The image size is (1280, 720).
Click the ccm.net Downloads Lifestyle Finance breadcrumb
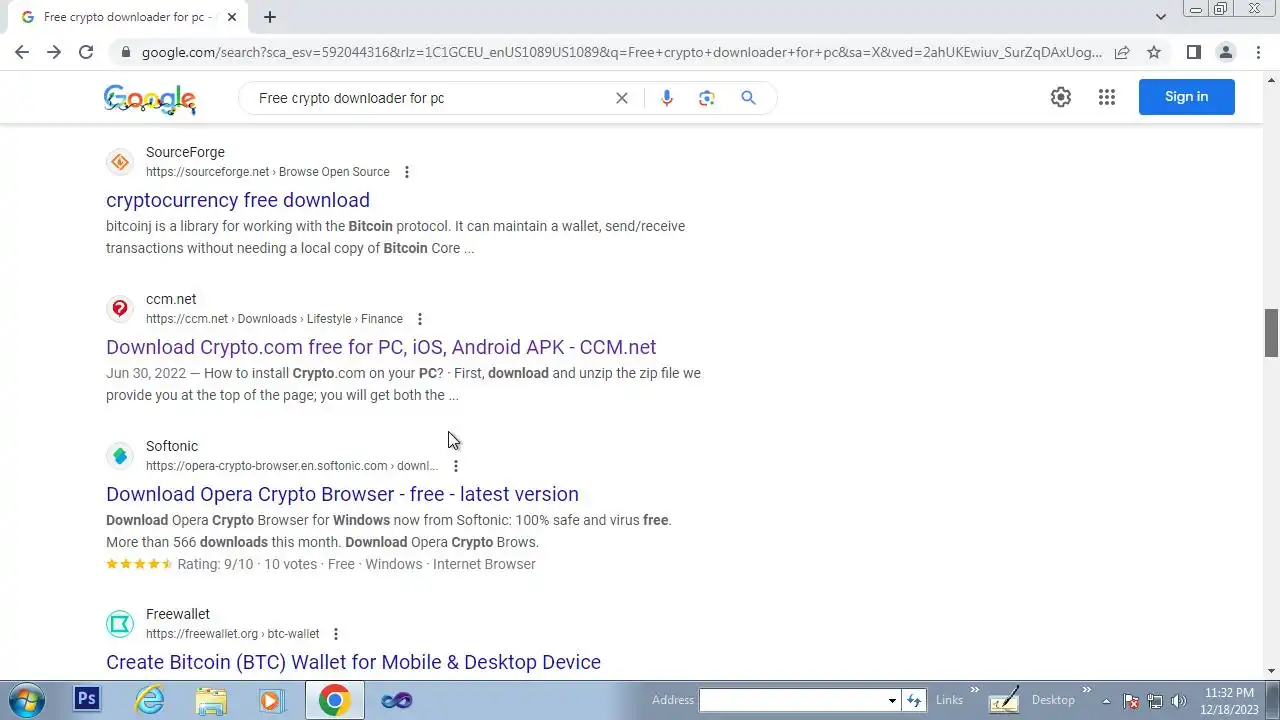click(274, 319)
